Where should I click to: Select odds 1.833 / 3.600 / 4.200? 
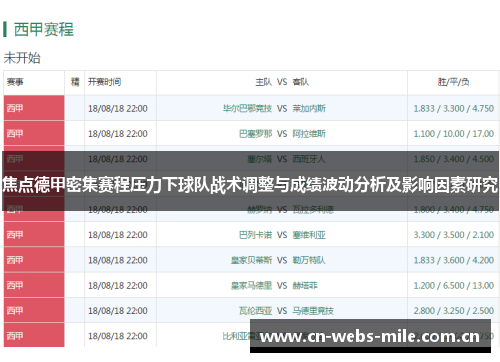pos(453,260)
